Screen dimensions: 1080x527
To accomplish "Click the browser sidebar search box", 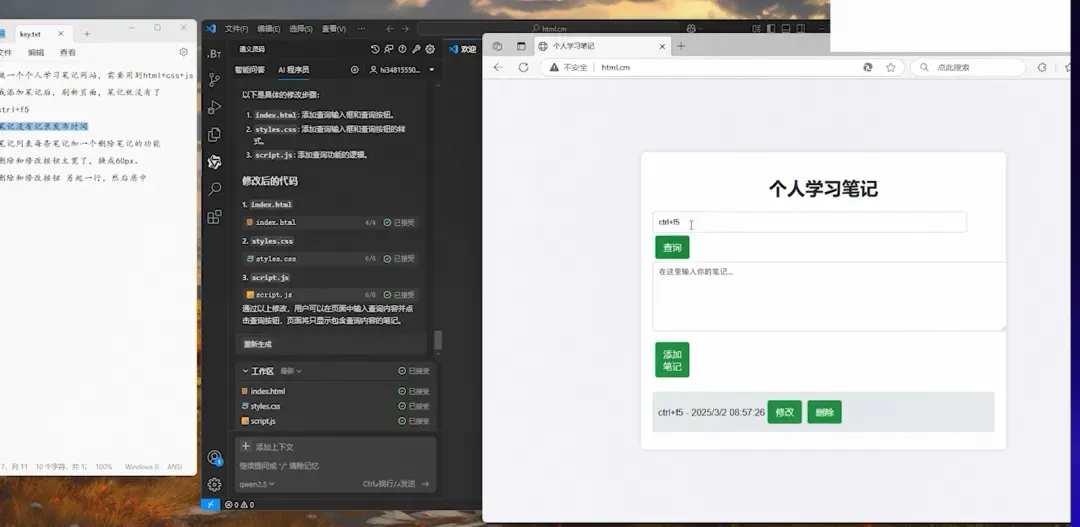I will (x=968, y=68).
